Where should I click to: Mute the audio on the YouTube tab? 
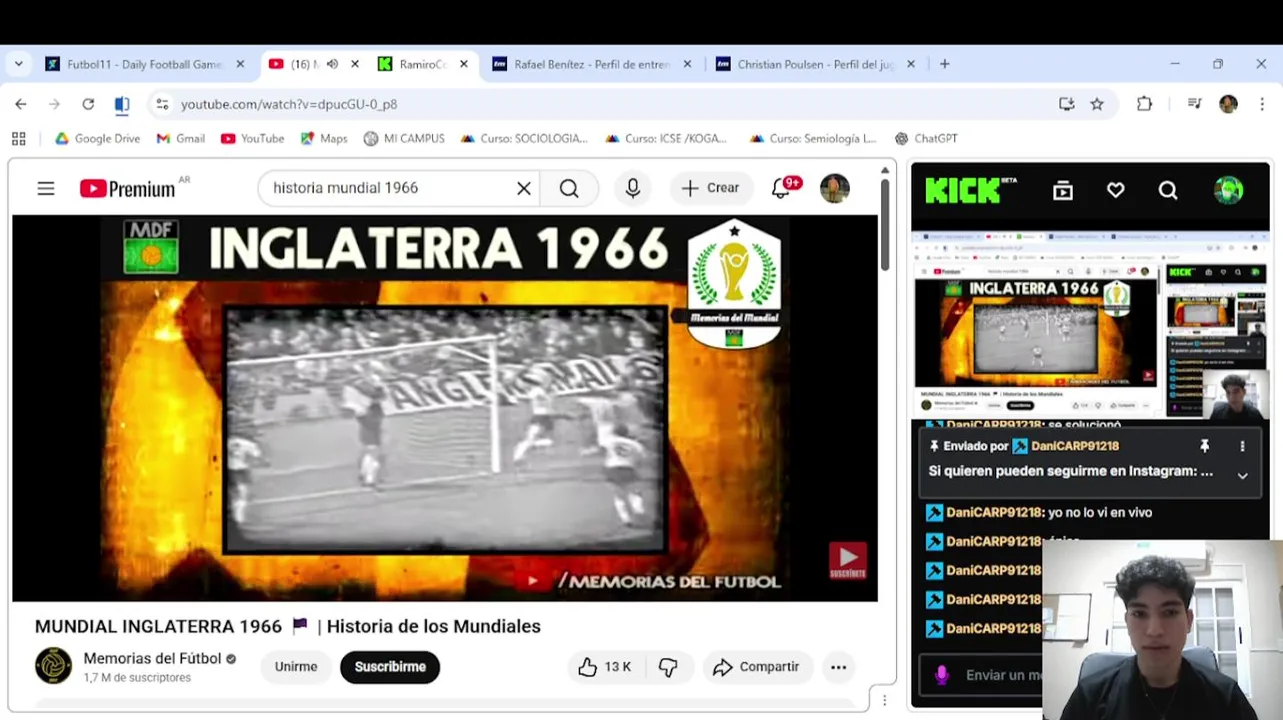coord(332,64)
